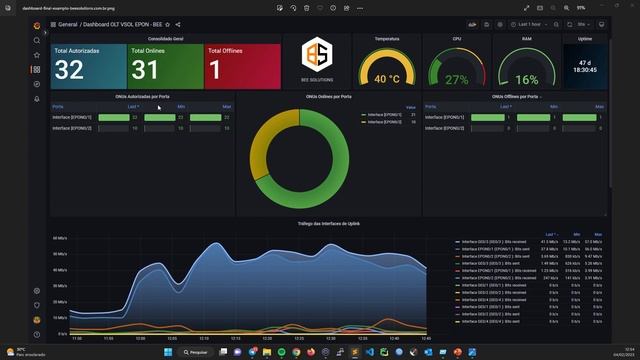Click color swatch of GE0/2 Bits received
The width and height of the screenshot is (640, 360).
click(x=458, y=293)
